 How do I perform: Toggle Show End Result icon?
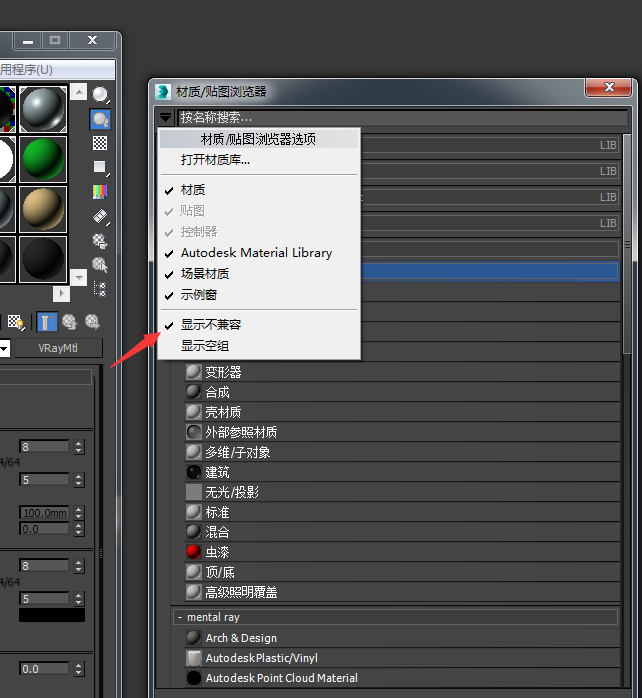(47, 322)
